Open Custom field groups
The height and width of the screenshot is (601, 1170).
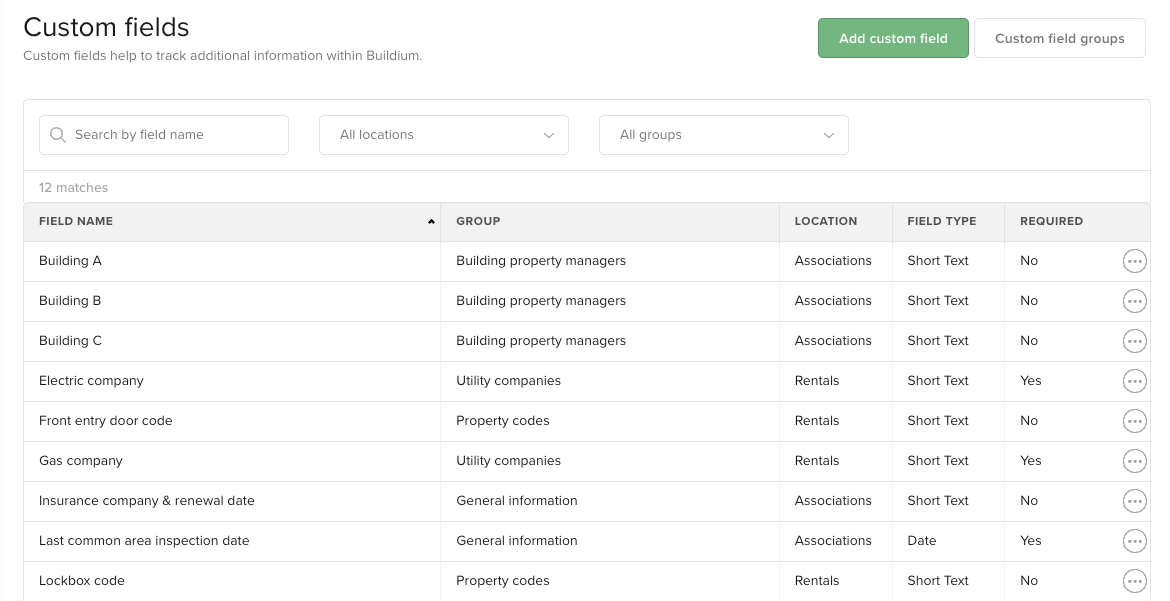(1059, 38)
